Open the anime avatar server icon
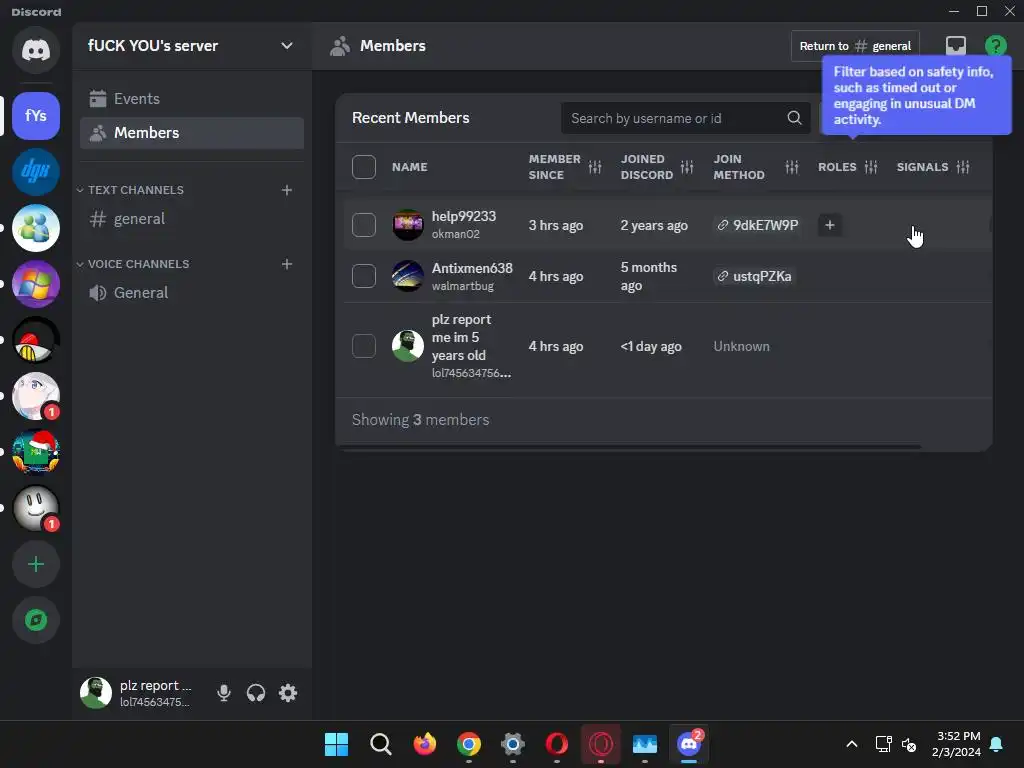The height and width of the screenshot is (768, 1024). [36, 396]
